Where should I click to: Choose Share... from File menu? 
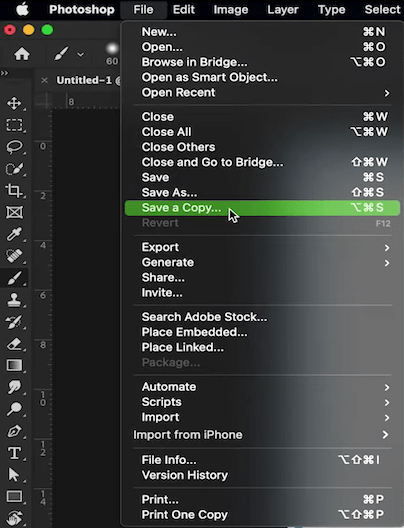[263, 277]
